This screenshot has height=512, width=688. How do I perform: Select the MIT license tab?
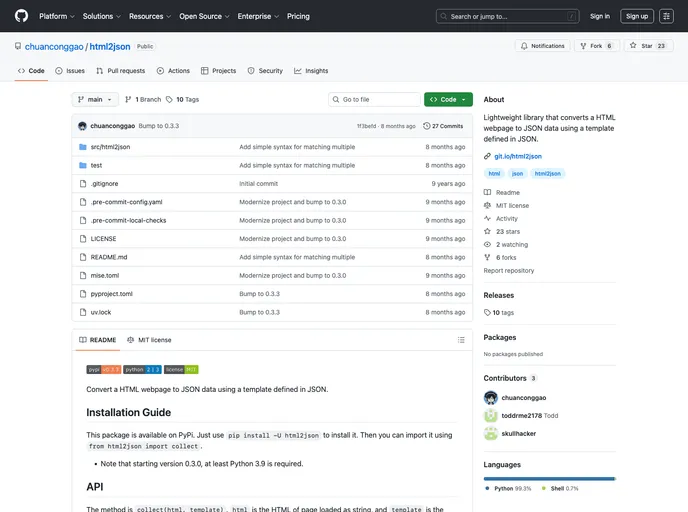(149, 340)
